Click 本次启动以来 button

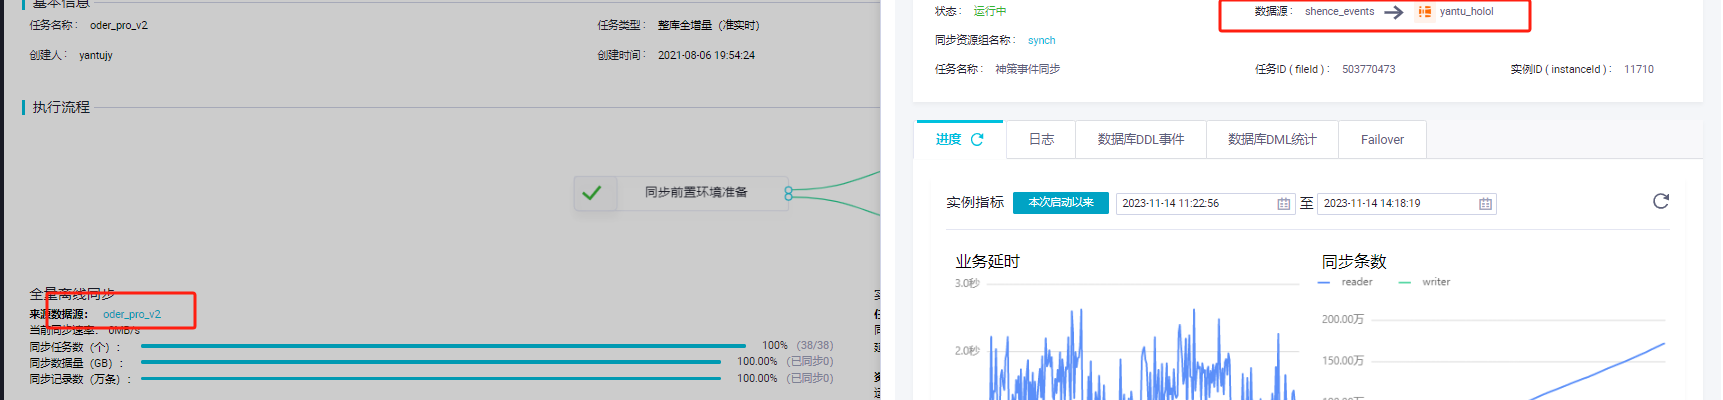coord(1061,203)
